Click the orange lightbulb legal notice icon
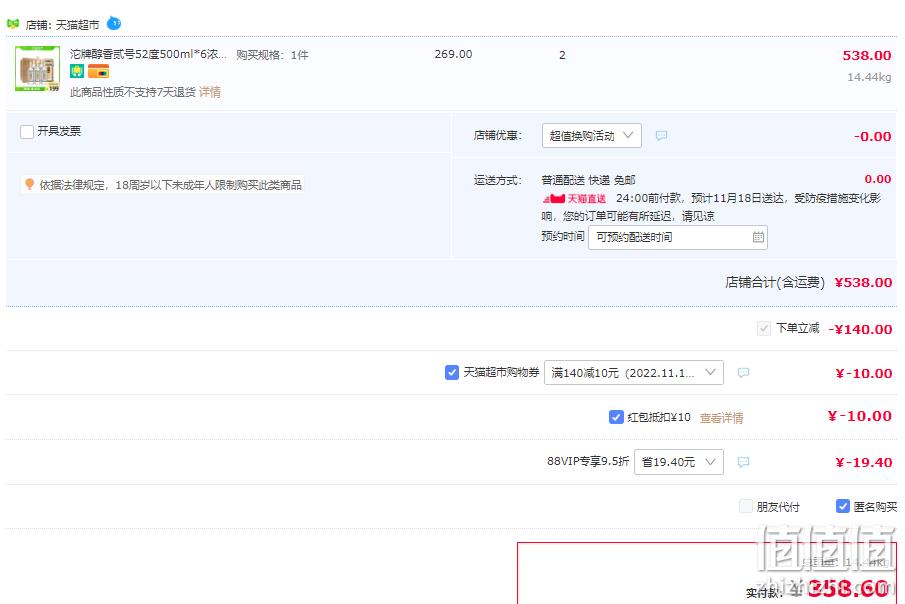905x604 pixels. 29,184
